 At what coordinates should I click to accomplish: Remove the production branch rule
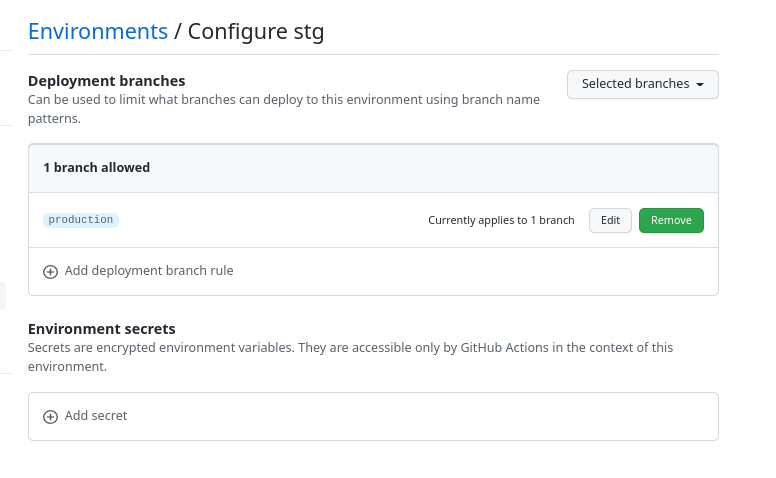tap(671, 220)
